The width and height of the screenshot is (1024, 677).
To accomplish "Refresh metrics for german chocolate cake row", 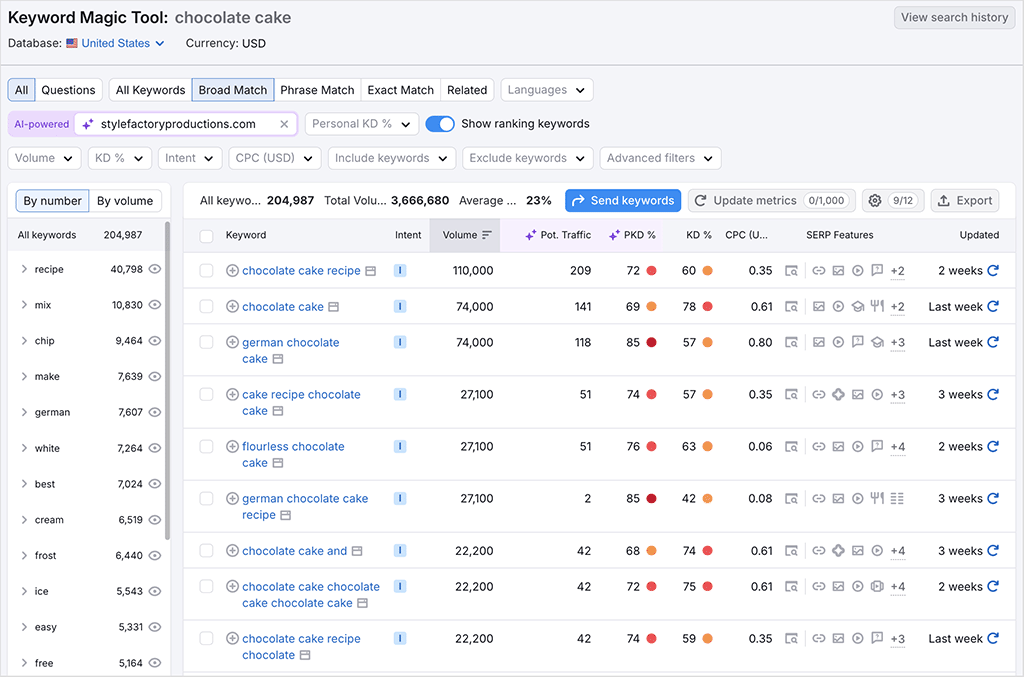I will click(993, 342).
